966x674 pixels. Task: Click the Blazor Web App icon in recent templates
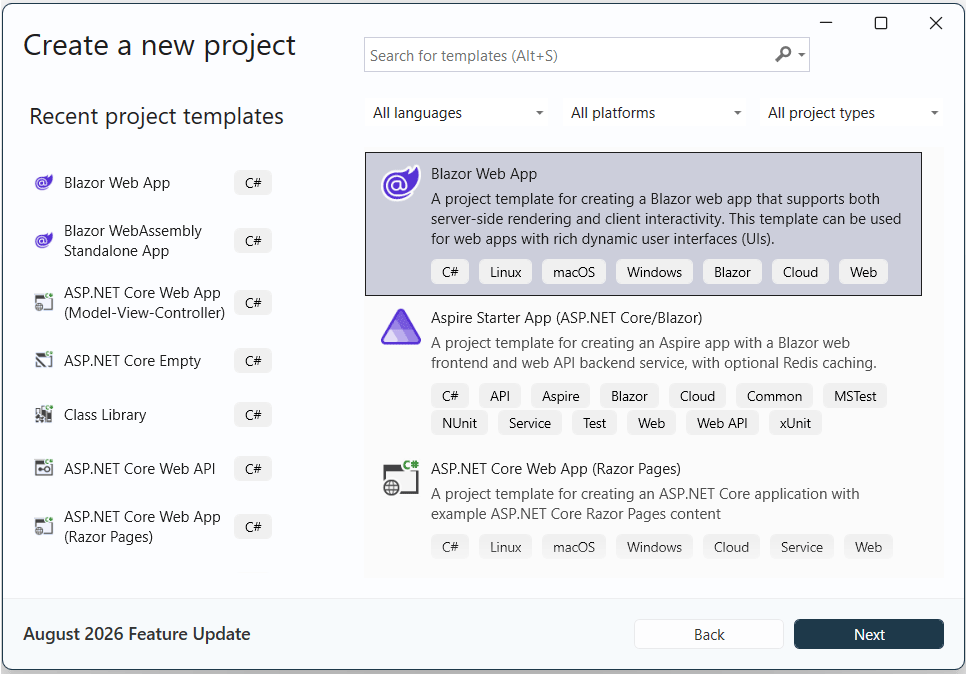click(44, 183)
